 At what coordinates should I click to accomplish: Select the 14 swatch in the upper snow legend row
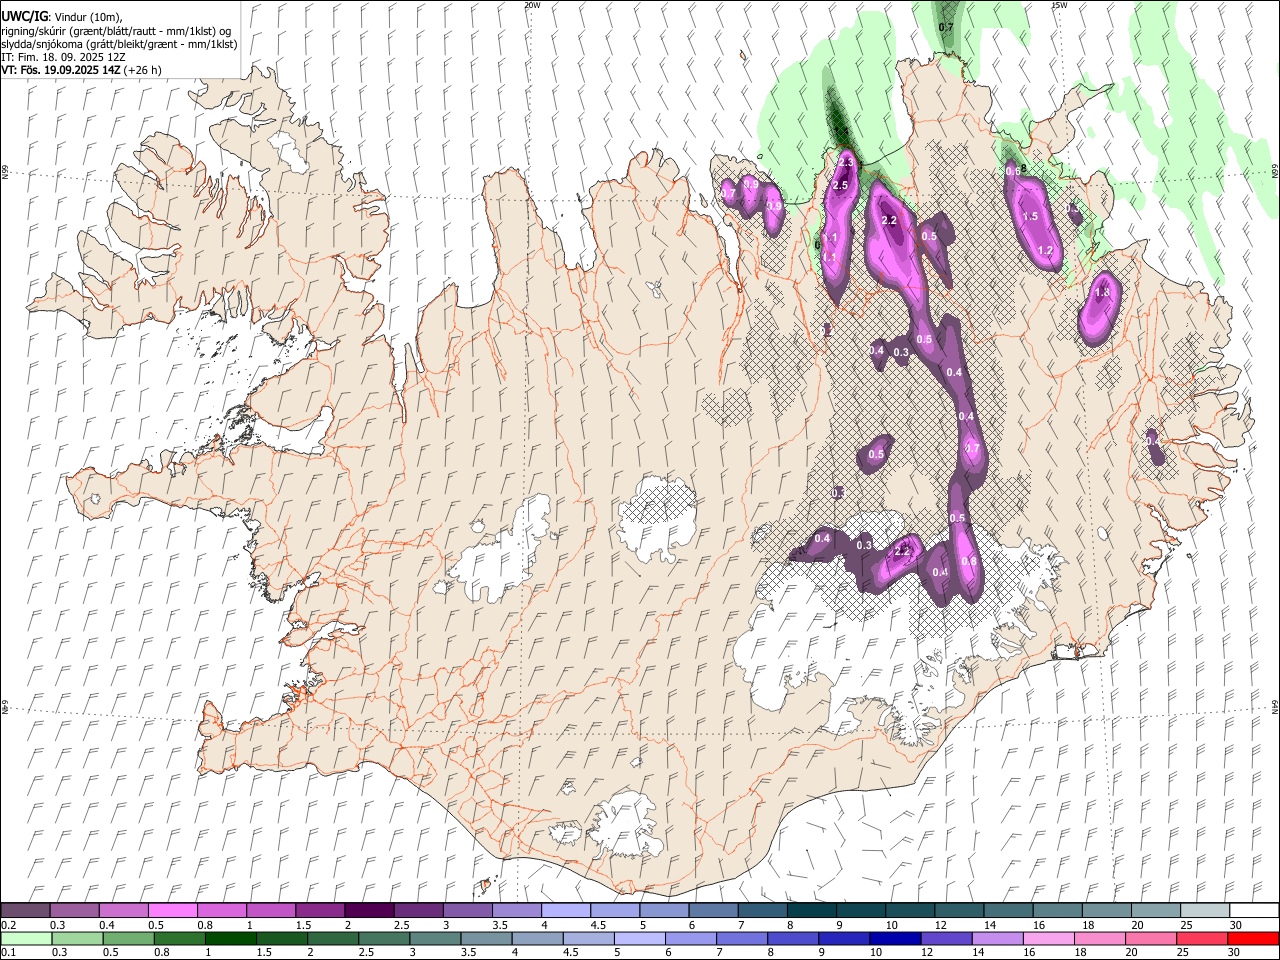[x=1007, y=911]
